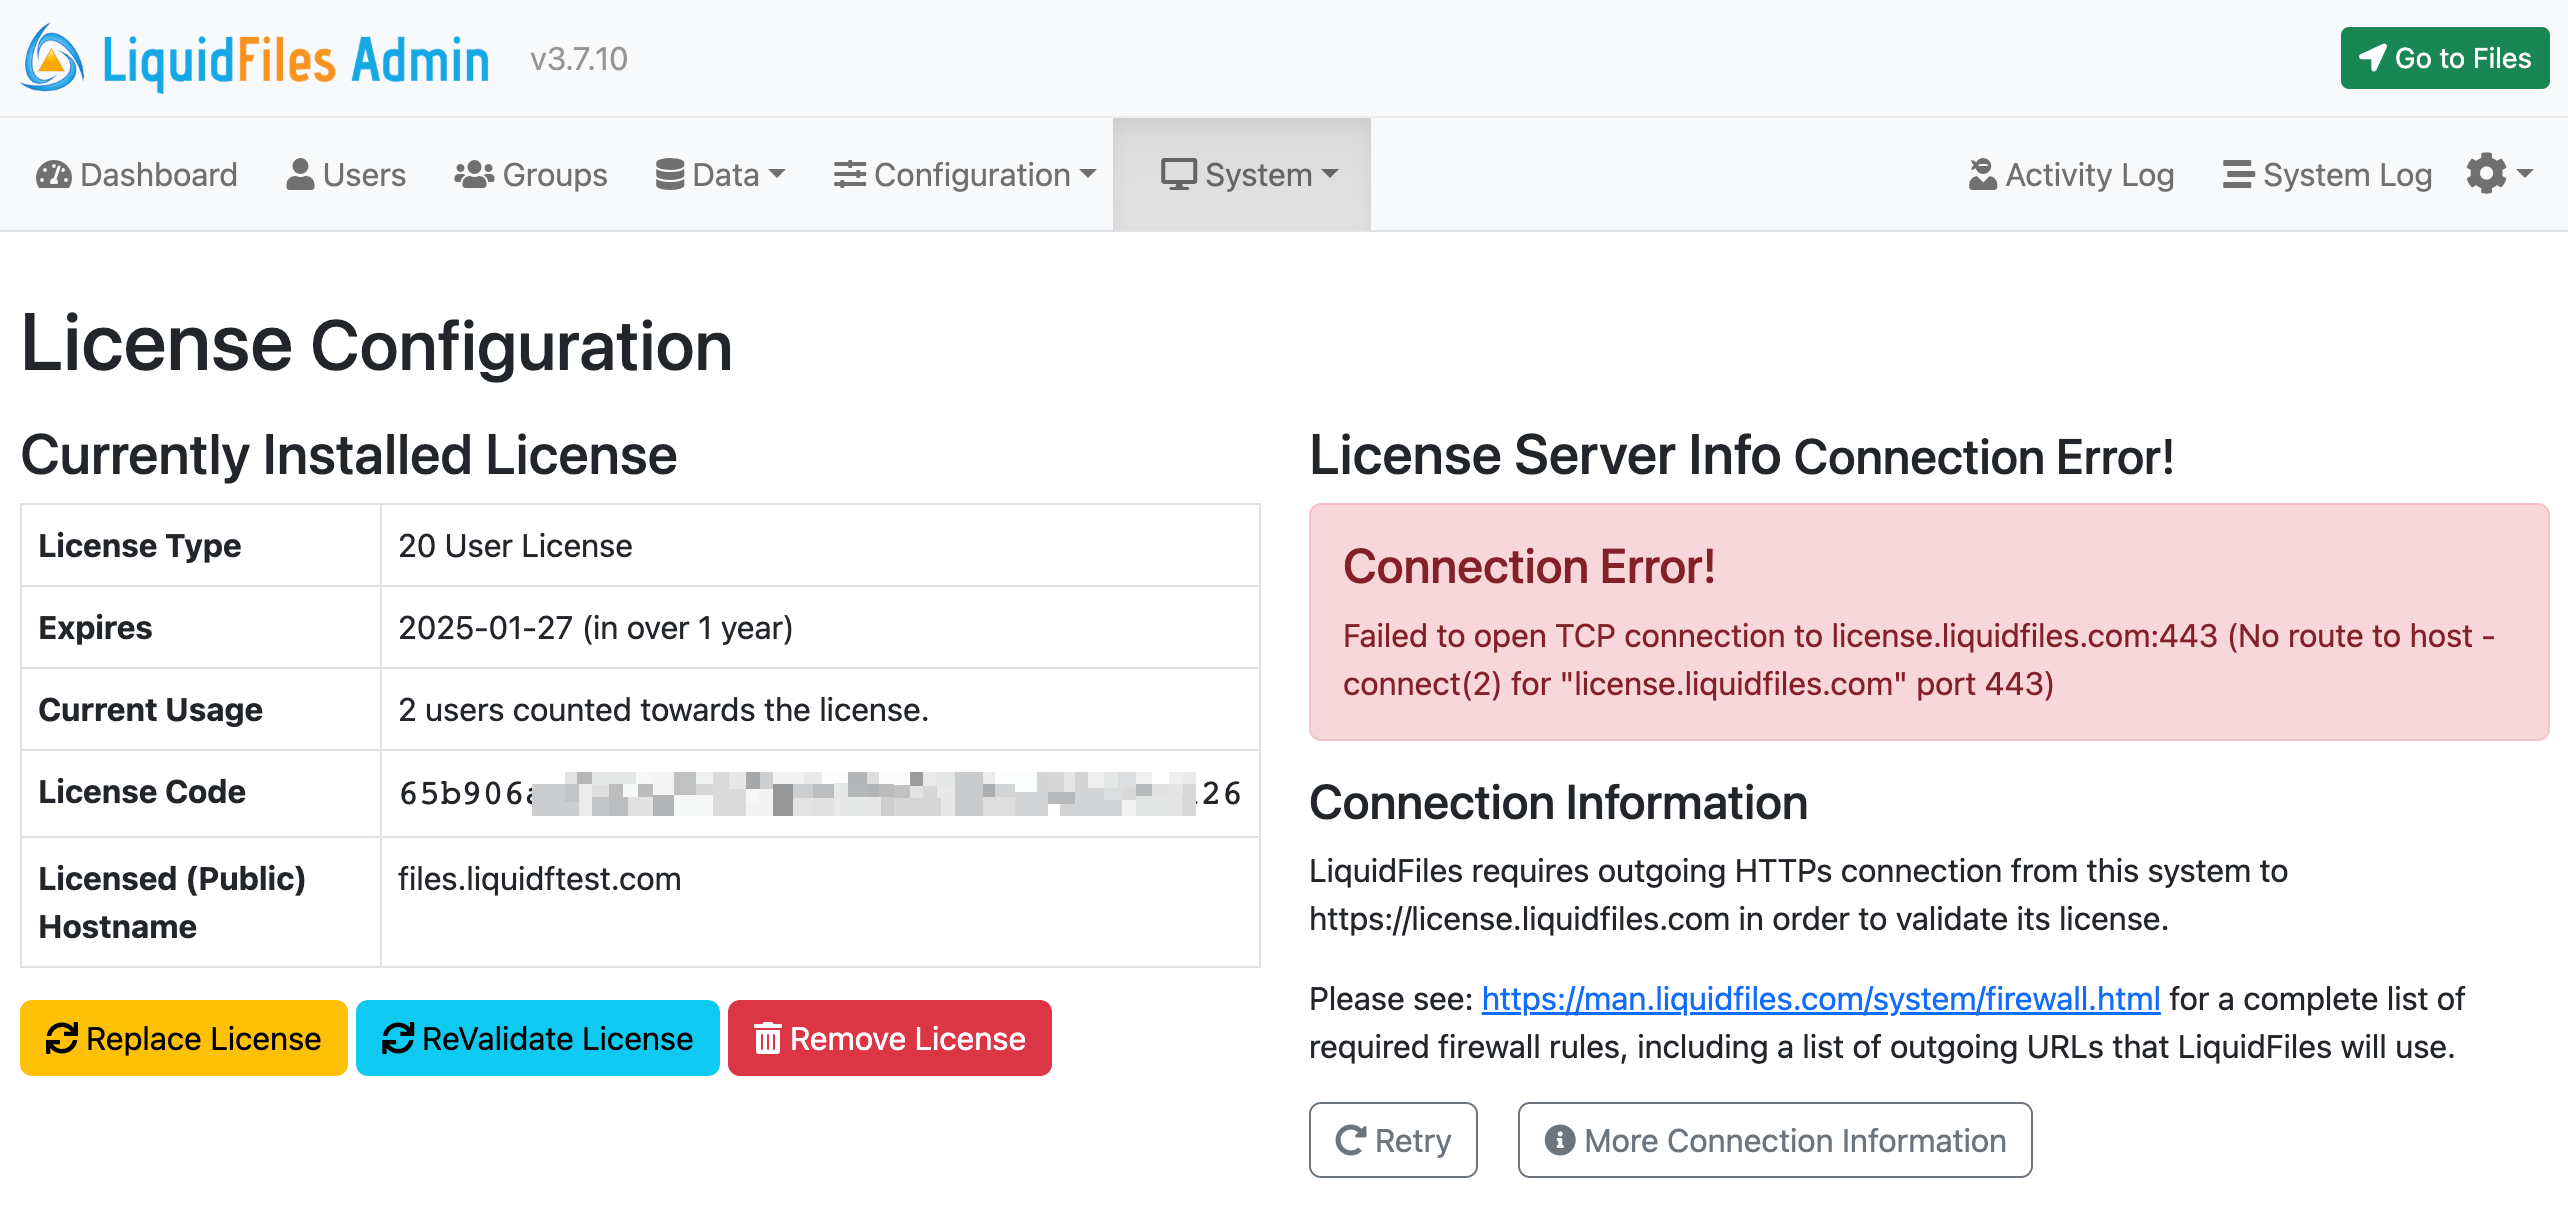The height and width of the screenshot is (1214, 2568).
Task: Click the More Connection Information button
Action: (1774, 1139)
